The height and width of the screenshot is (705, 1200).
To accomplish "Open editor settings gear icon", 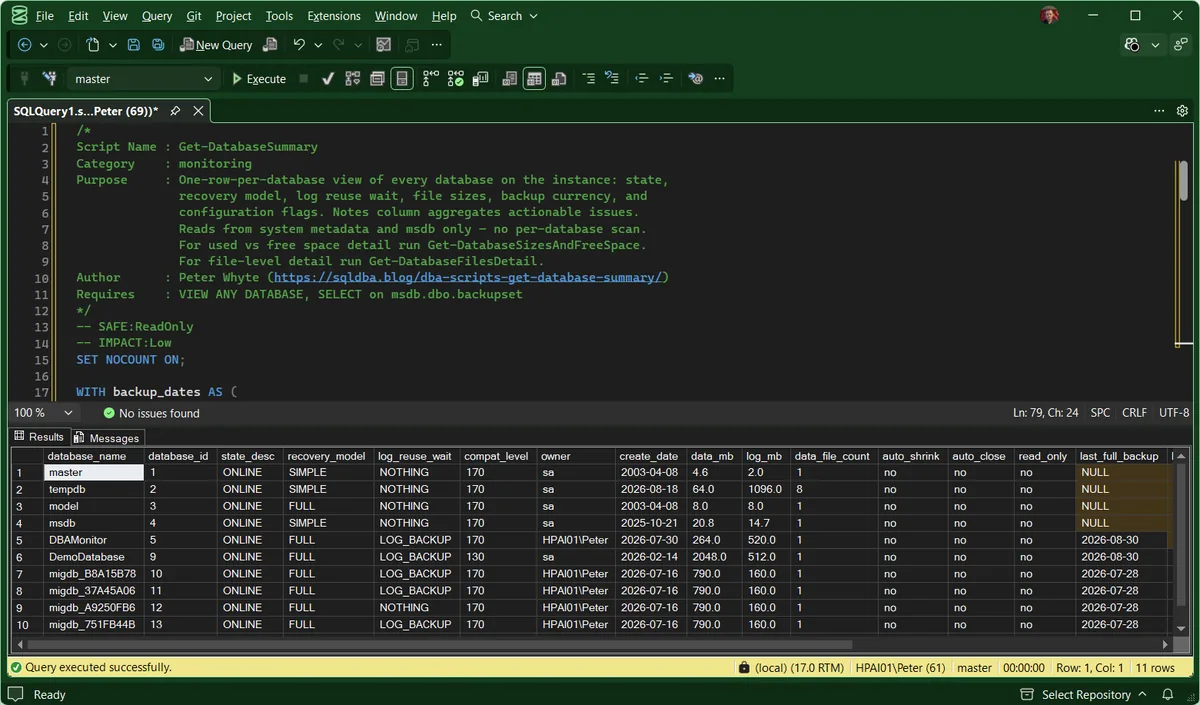I will pos(1182,111).
